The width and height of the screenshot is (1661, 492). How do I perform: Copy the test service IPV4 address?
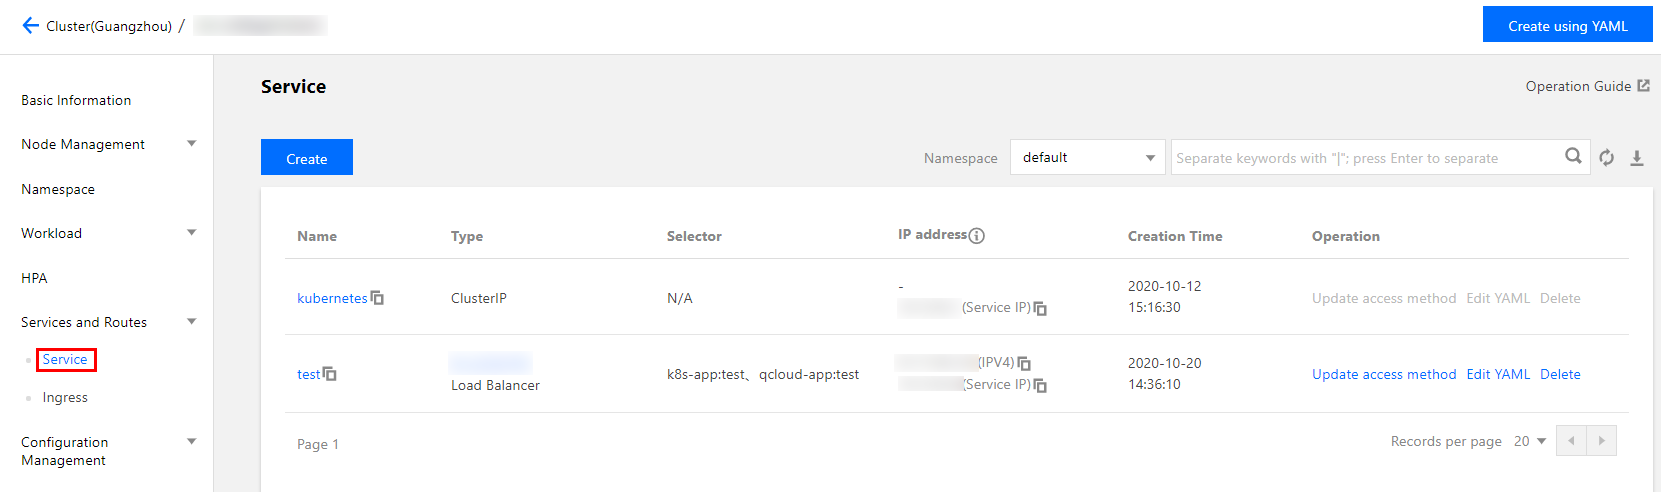point(1024,363)
